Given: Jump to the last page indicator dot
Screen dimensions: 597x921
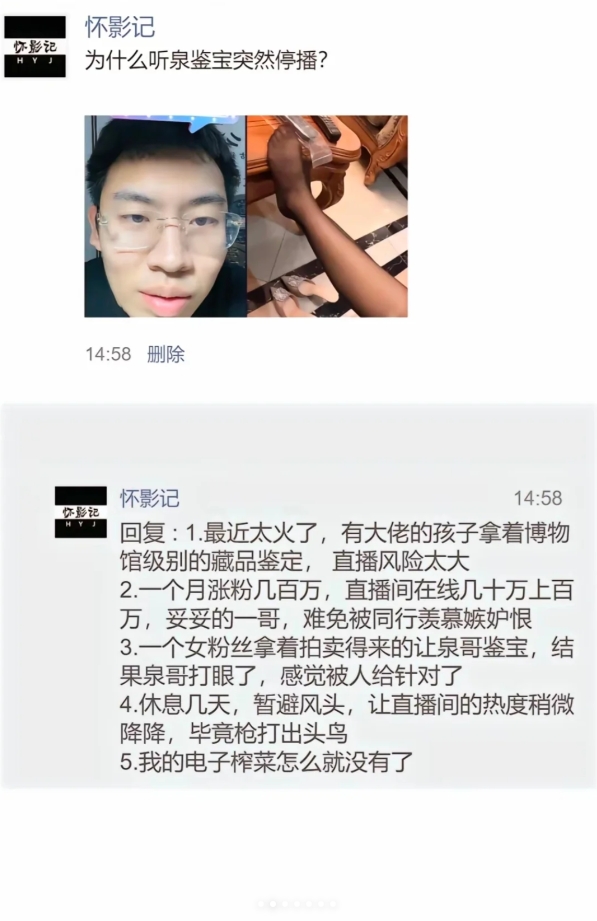Looking at the screenshot, I should 333,904.
